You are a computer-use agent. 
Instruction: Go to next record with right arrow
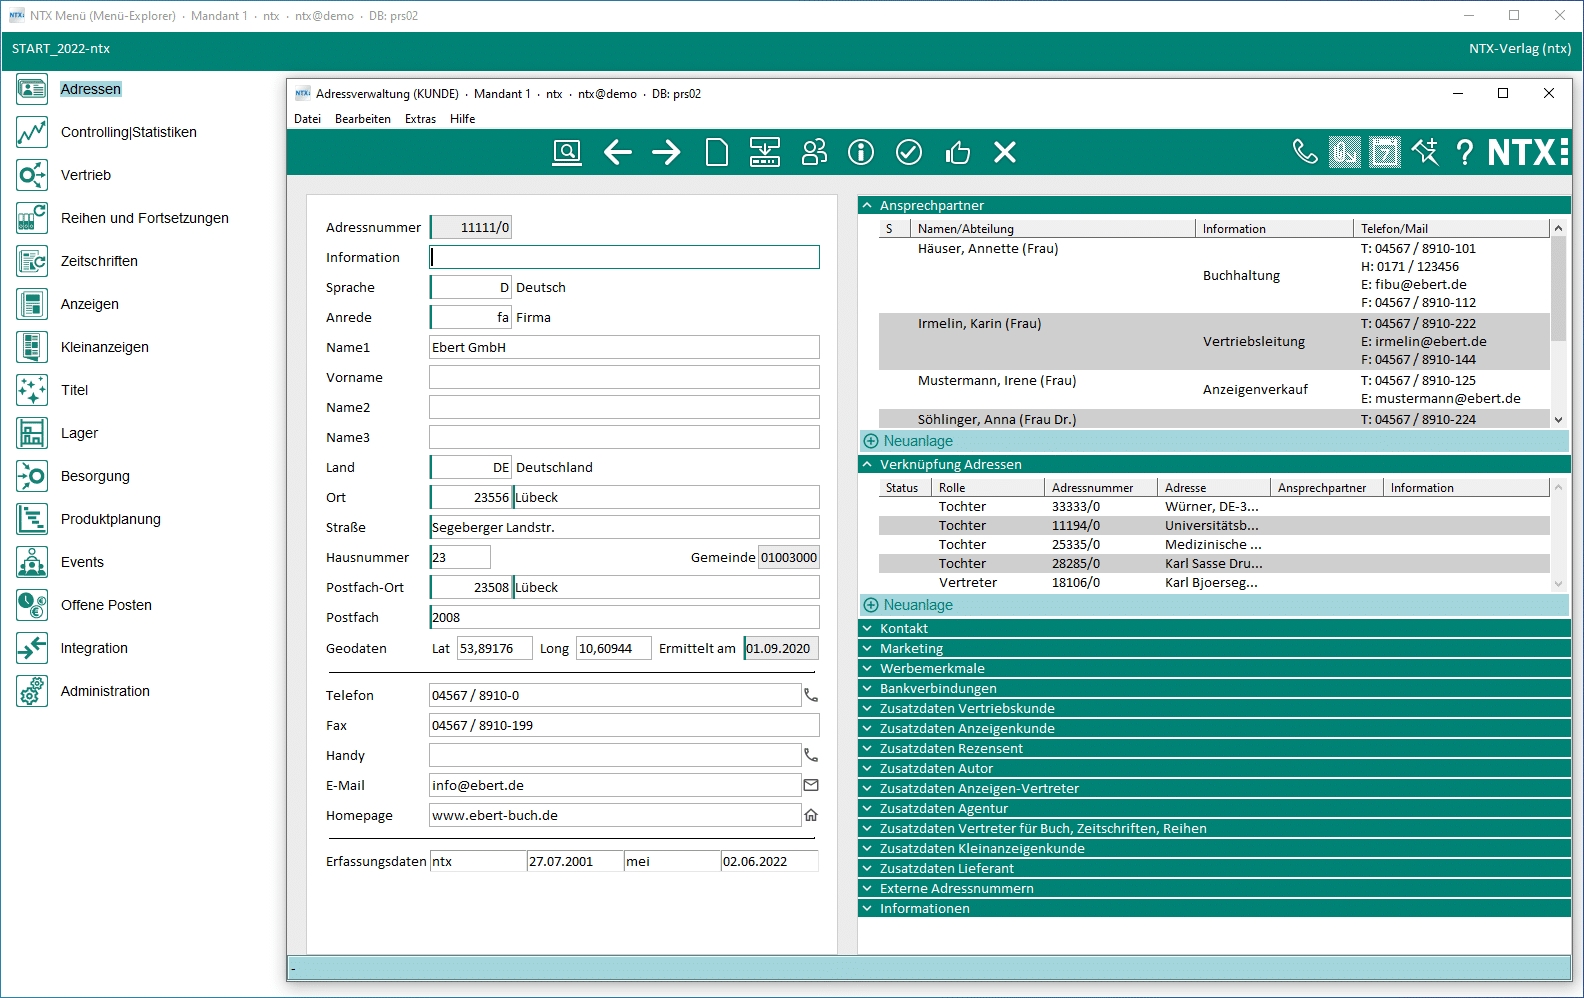[x=666, y=152]
